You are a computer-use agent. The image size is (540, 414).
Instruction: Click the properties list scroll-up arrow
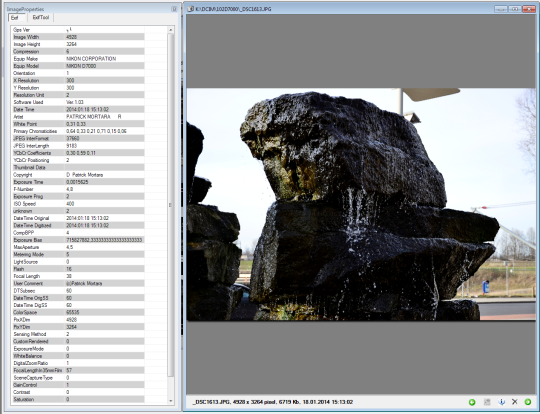pyautogui.click(x=170, y=30)
